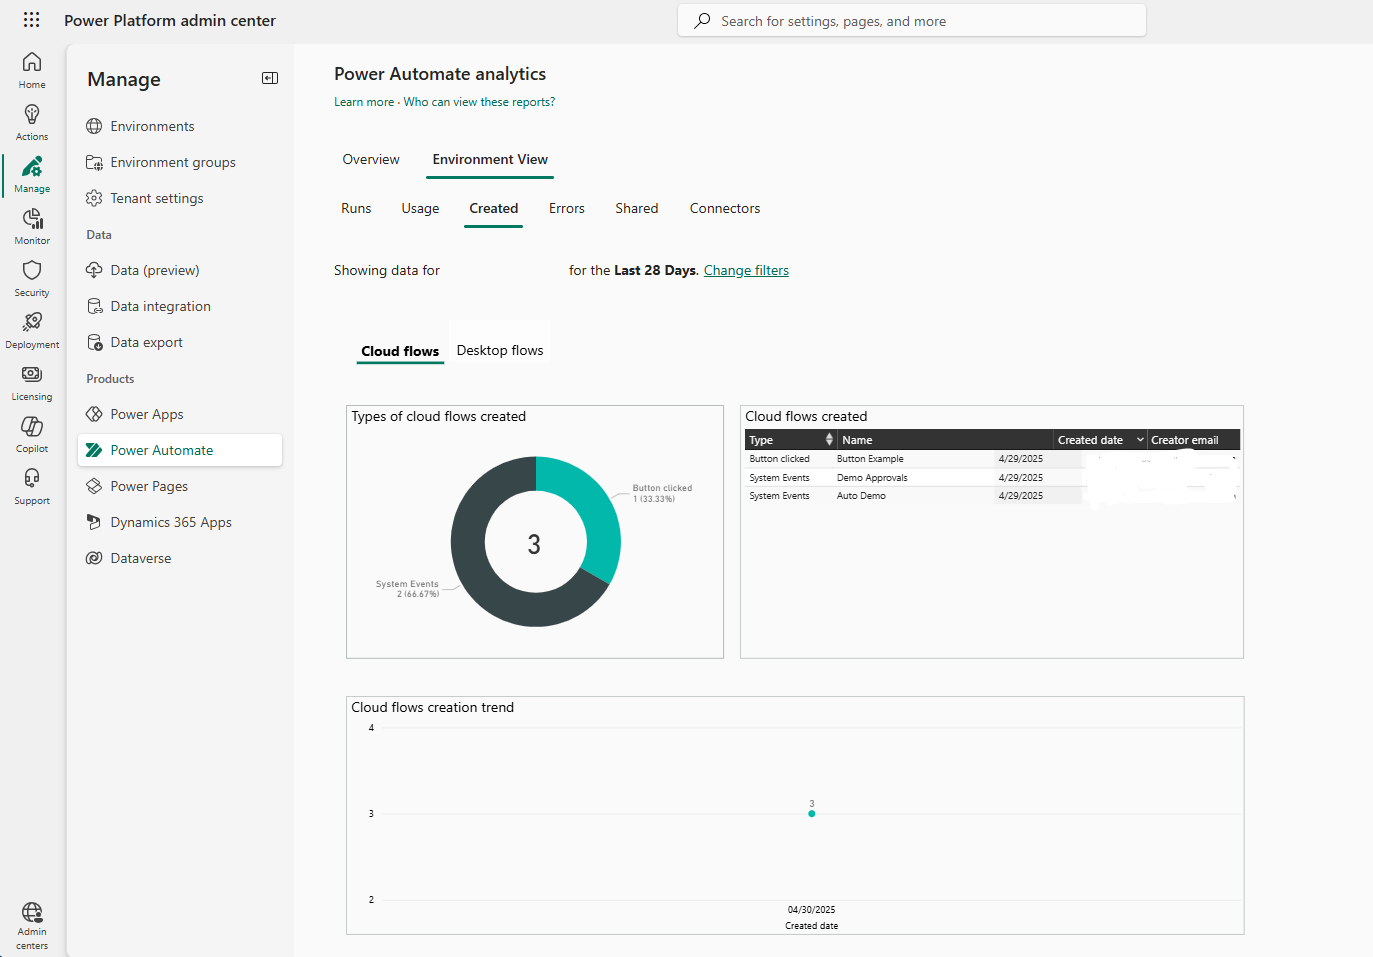The width and height of the screenshot is (1373, 957).
Task: Open the Learn more link
Action: [x=364, y=101]
